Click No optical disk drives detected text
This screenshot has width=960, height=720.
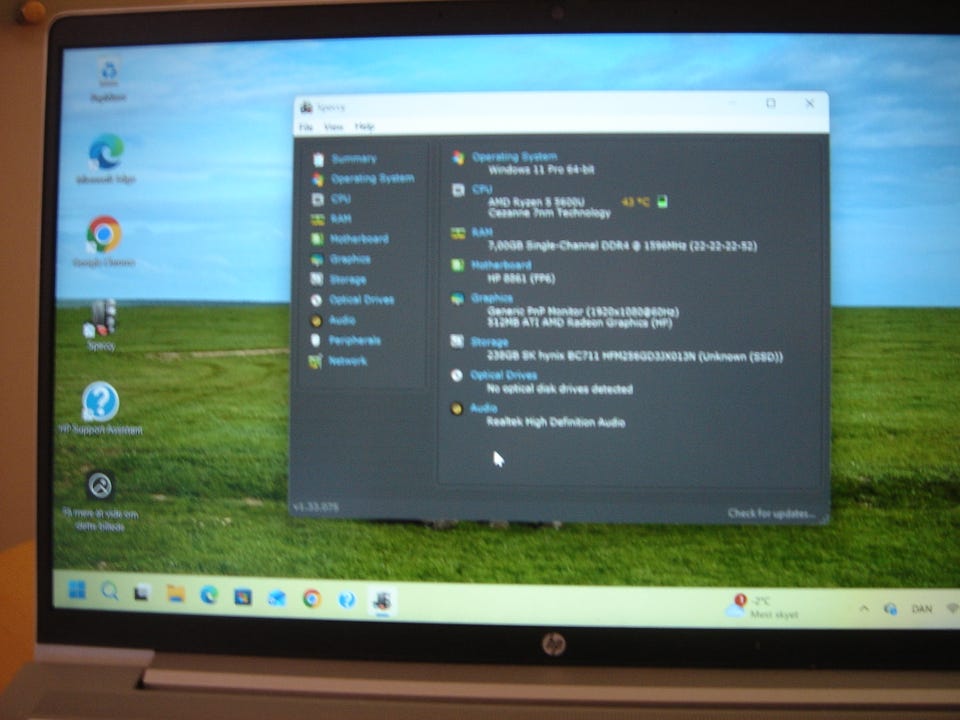559,389
